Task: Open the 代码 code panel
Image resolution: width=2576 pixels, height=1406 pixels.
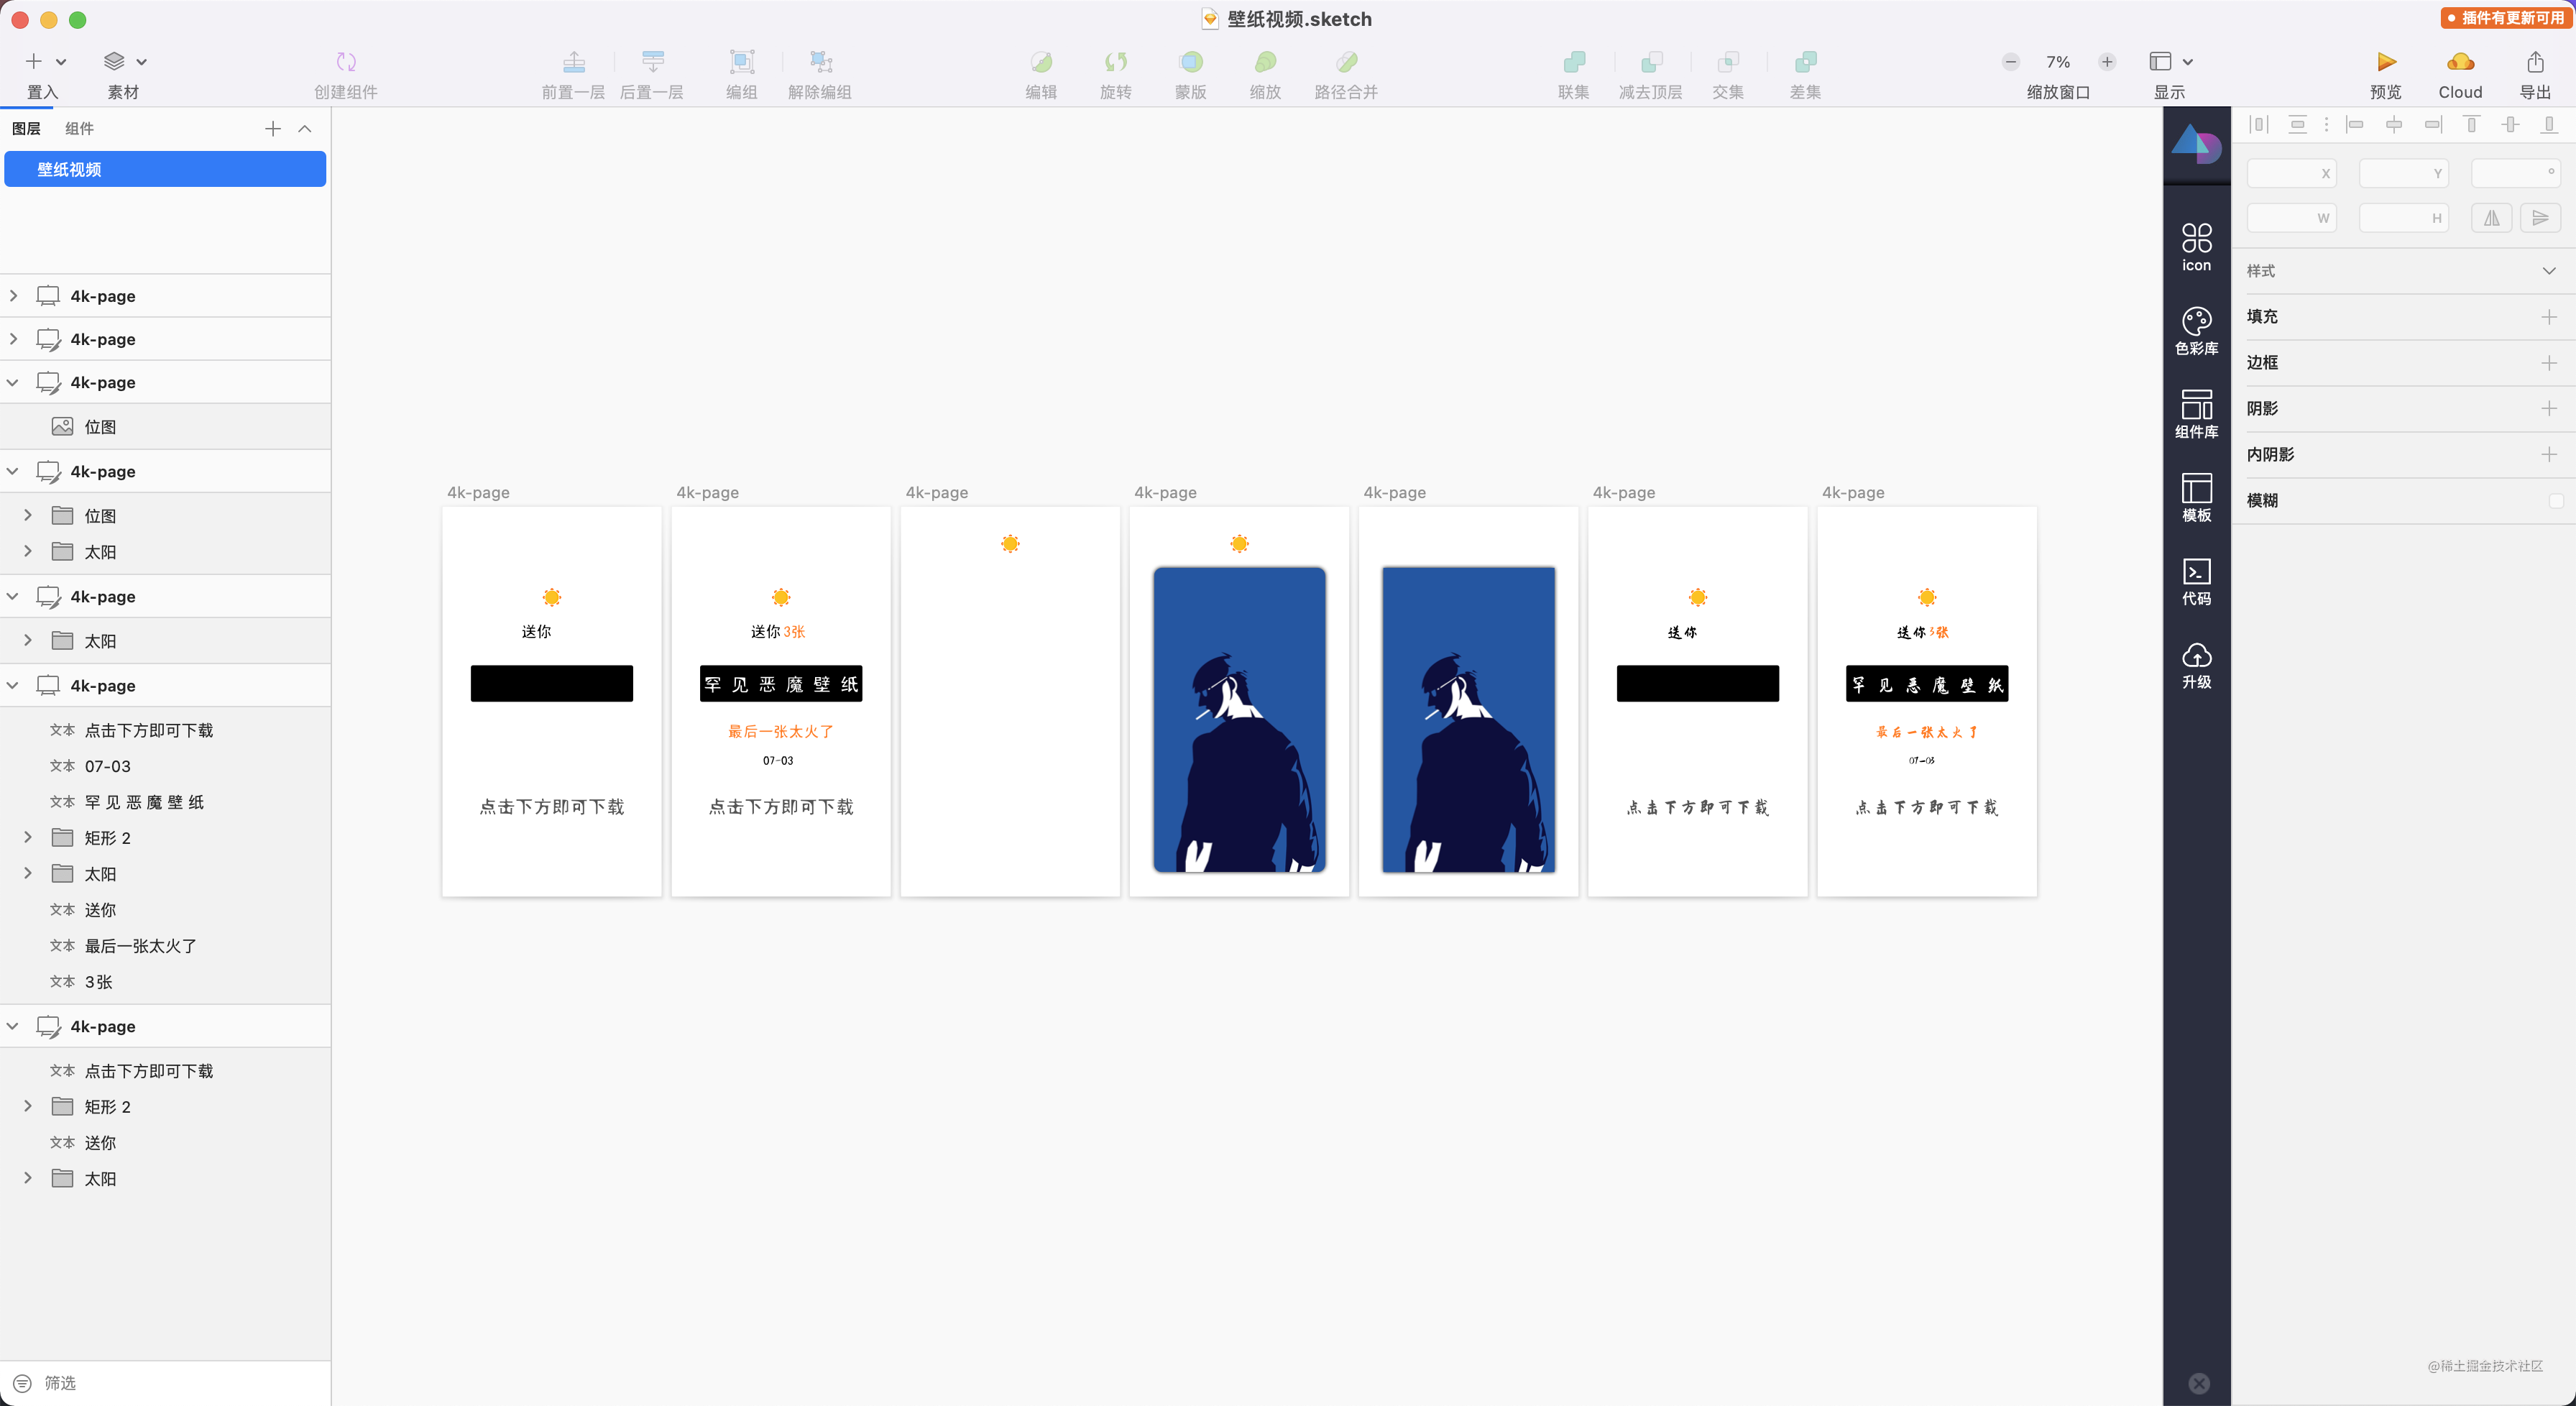Action: [2197, 581]
